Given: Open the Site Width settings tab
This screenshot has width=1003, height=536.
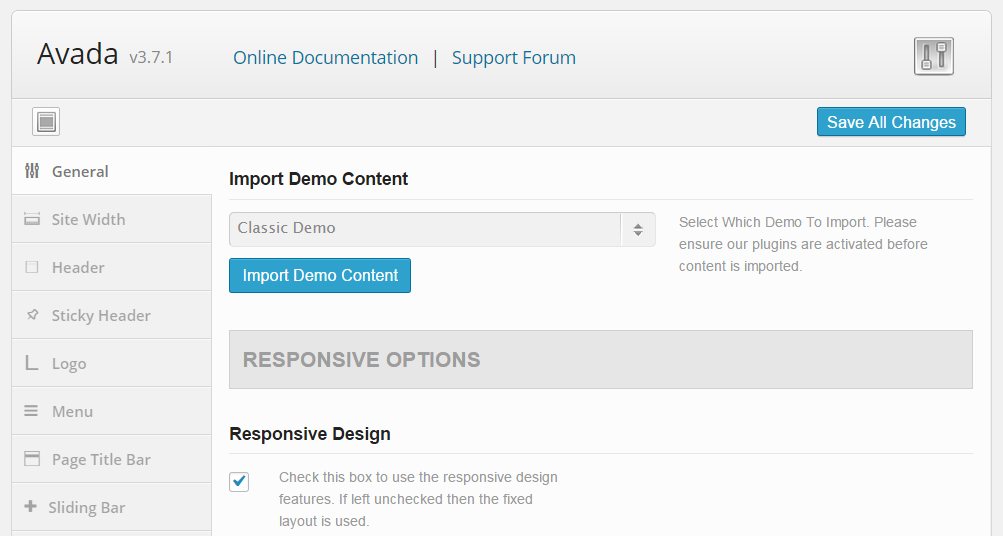Looking at the screenshot, I should 112,219.
